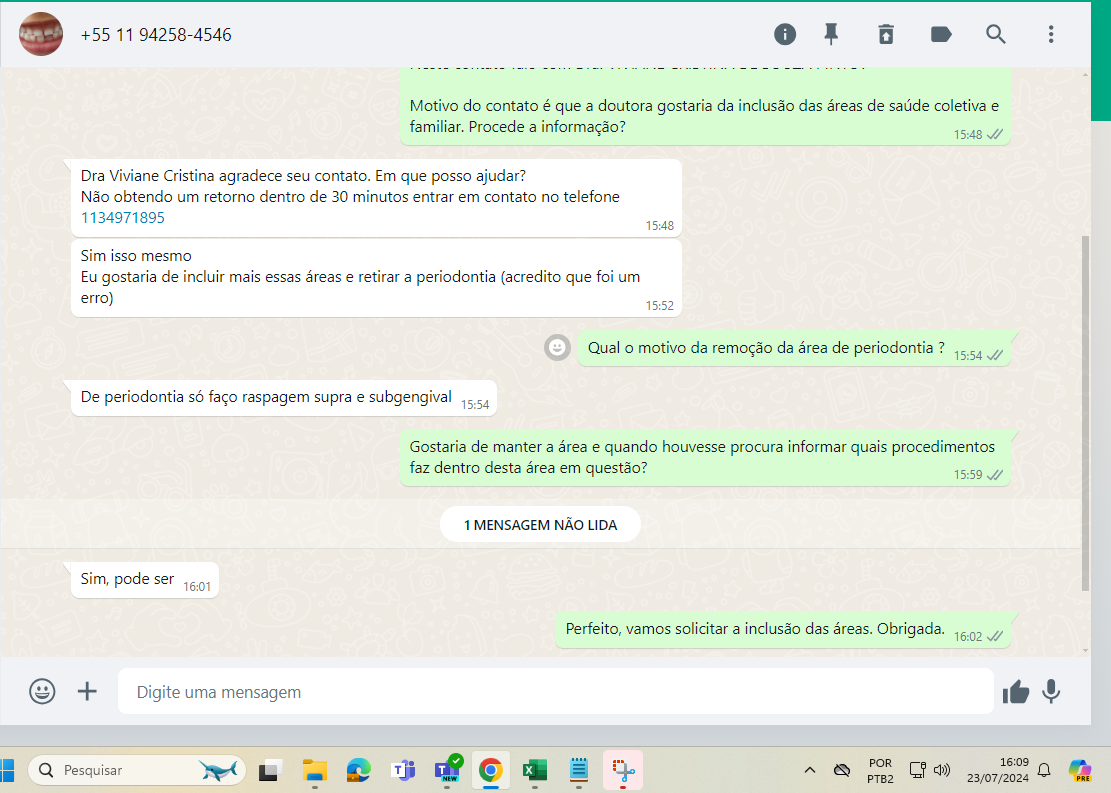Select the message 'Sim, pode ser'
The height and width of the screenshot is (793, 1111).
point(145,580)
